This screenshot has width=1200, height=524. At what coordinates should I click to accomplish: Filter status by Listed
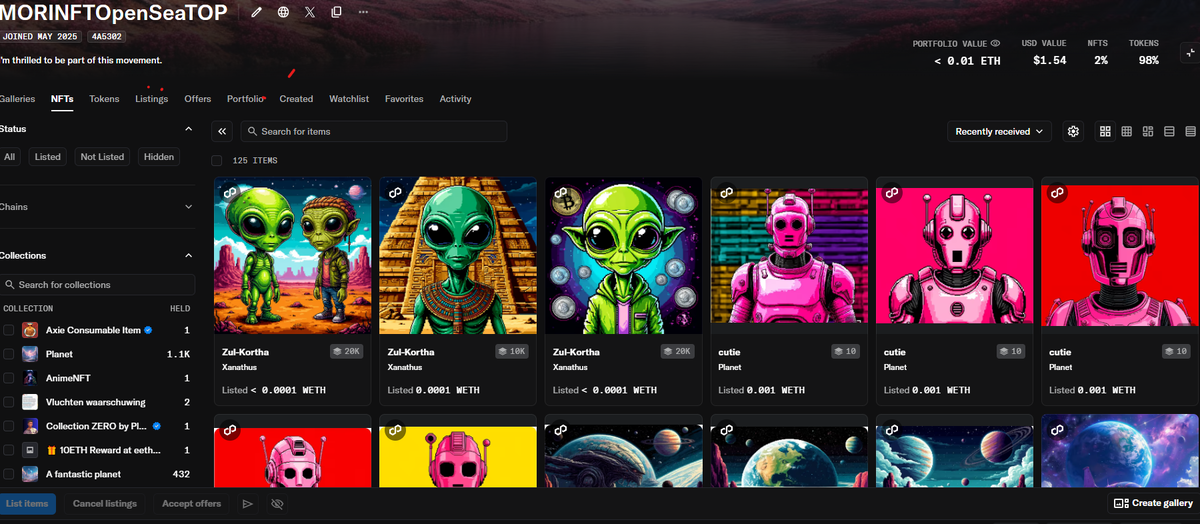(x=47, y=157)
